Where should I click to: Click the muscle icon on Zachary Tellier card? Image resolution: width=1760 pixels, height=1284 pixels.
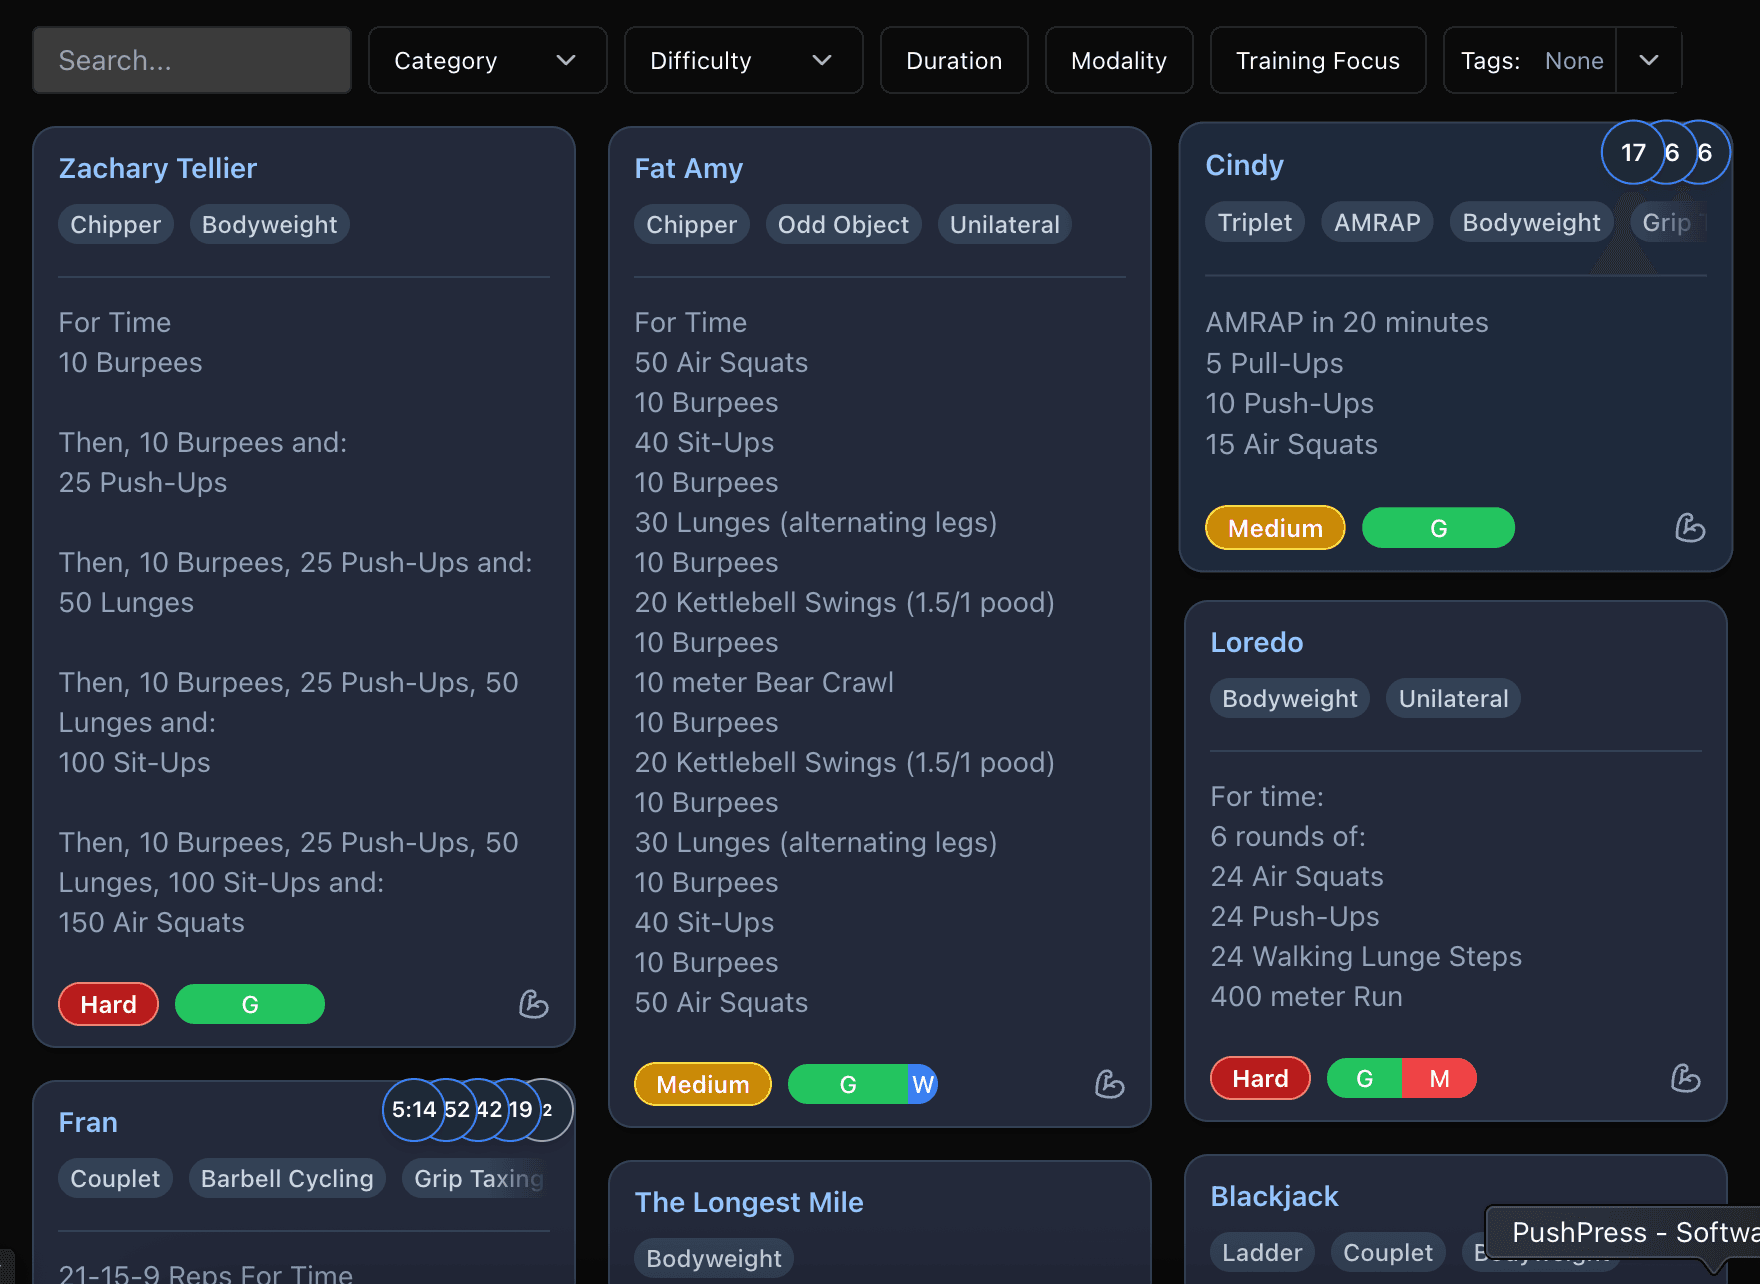pyautogui.click(x=533, y=1004)
